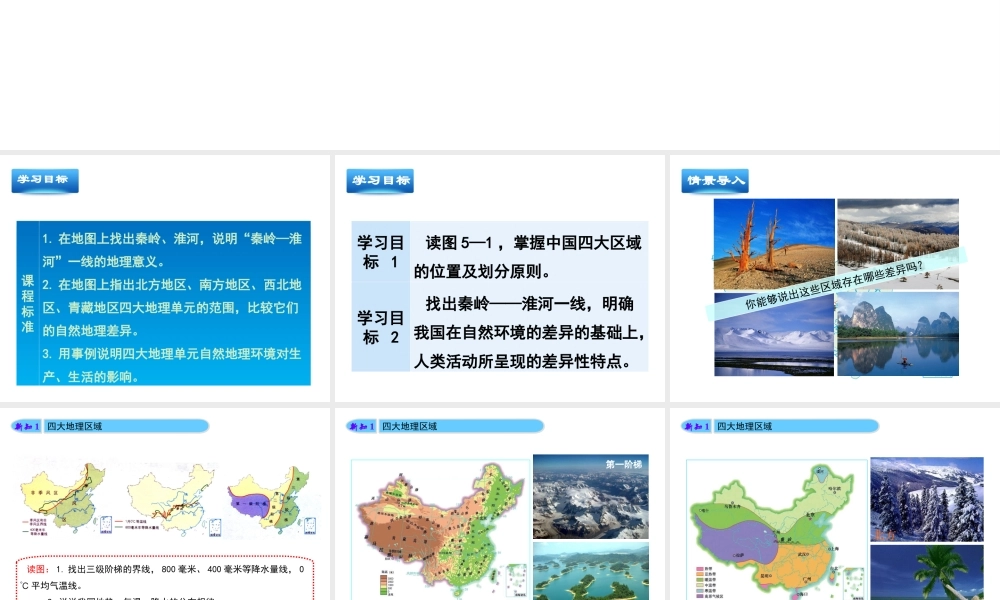Screen dimensions: 1000x600
Task: Open the 课程标准 learning goals slide thumbnail
Action: tap(165, 278)
